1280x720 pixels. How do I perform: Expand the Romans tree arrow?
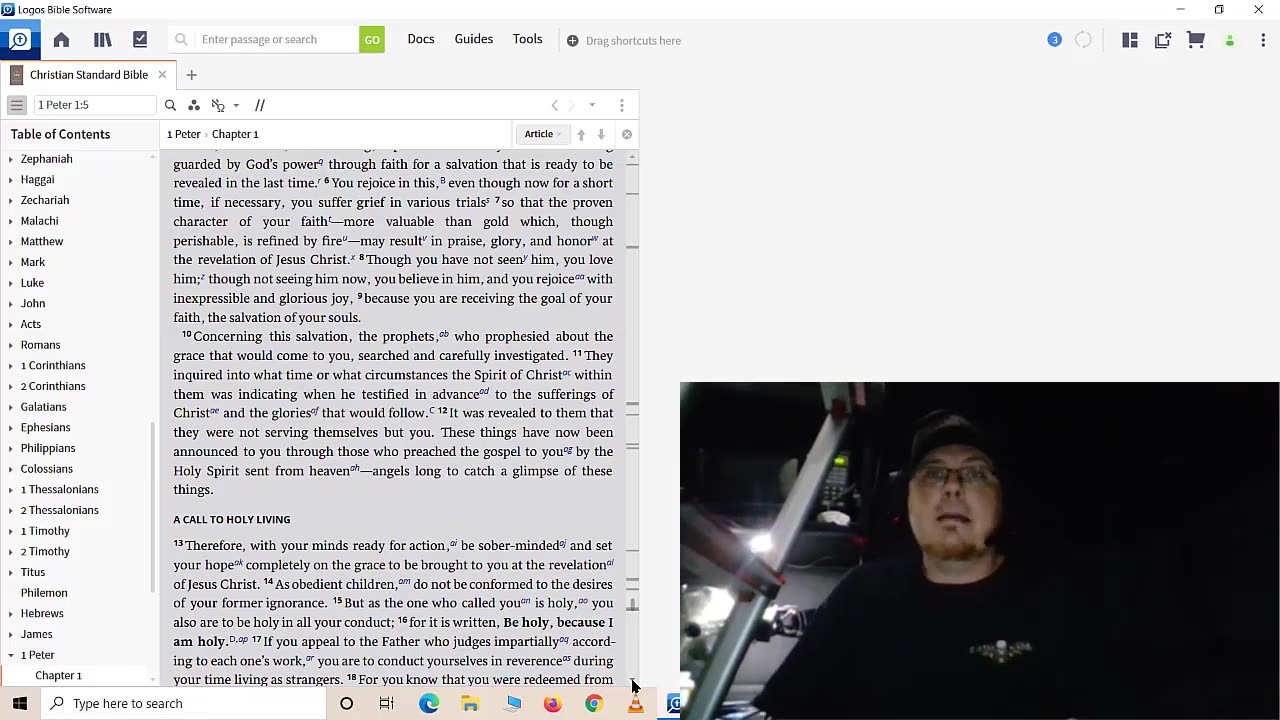tap(11, 345)
